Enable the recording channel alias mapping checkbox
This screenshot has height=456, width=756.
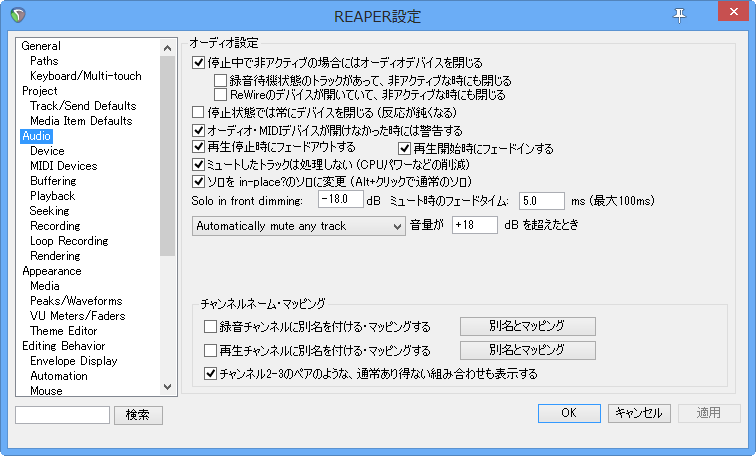coord(210,327)
